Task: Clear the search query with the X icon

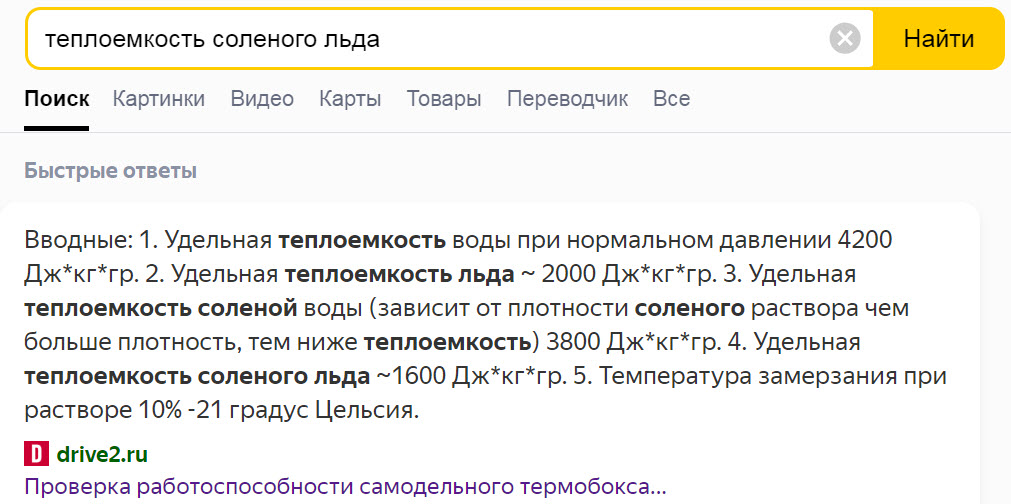Action: [x=845, y=39]
